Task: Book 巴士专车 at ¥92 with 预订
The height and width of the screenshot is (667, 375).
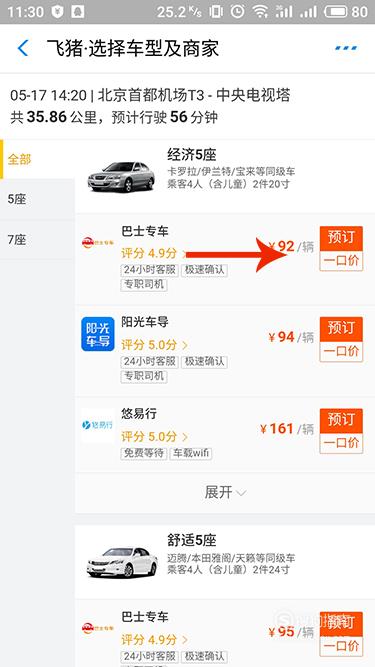Action: (x=341, y=239)
